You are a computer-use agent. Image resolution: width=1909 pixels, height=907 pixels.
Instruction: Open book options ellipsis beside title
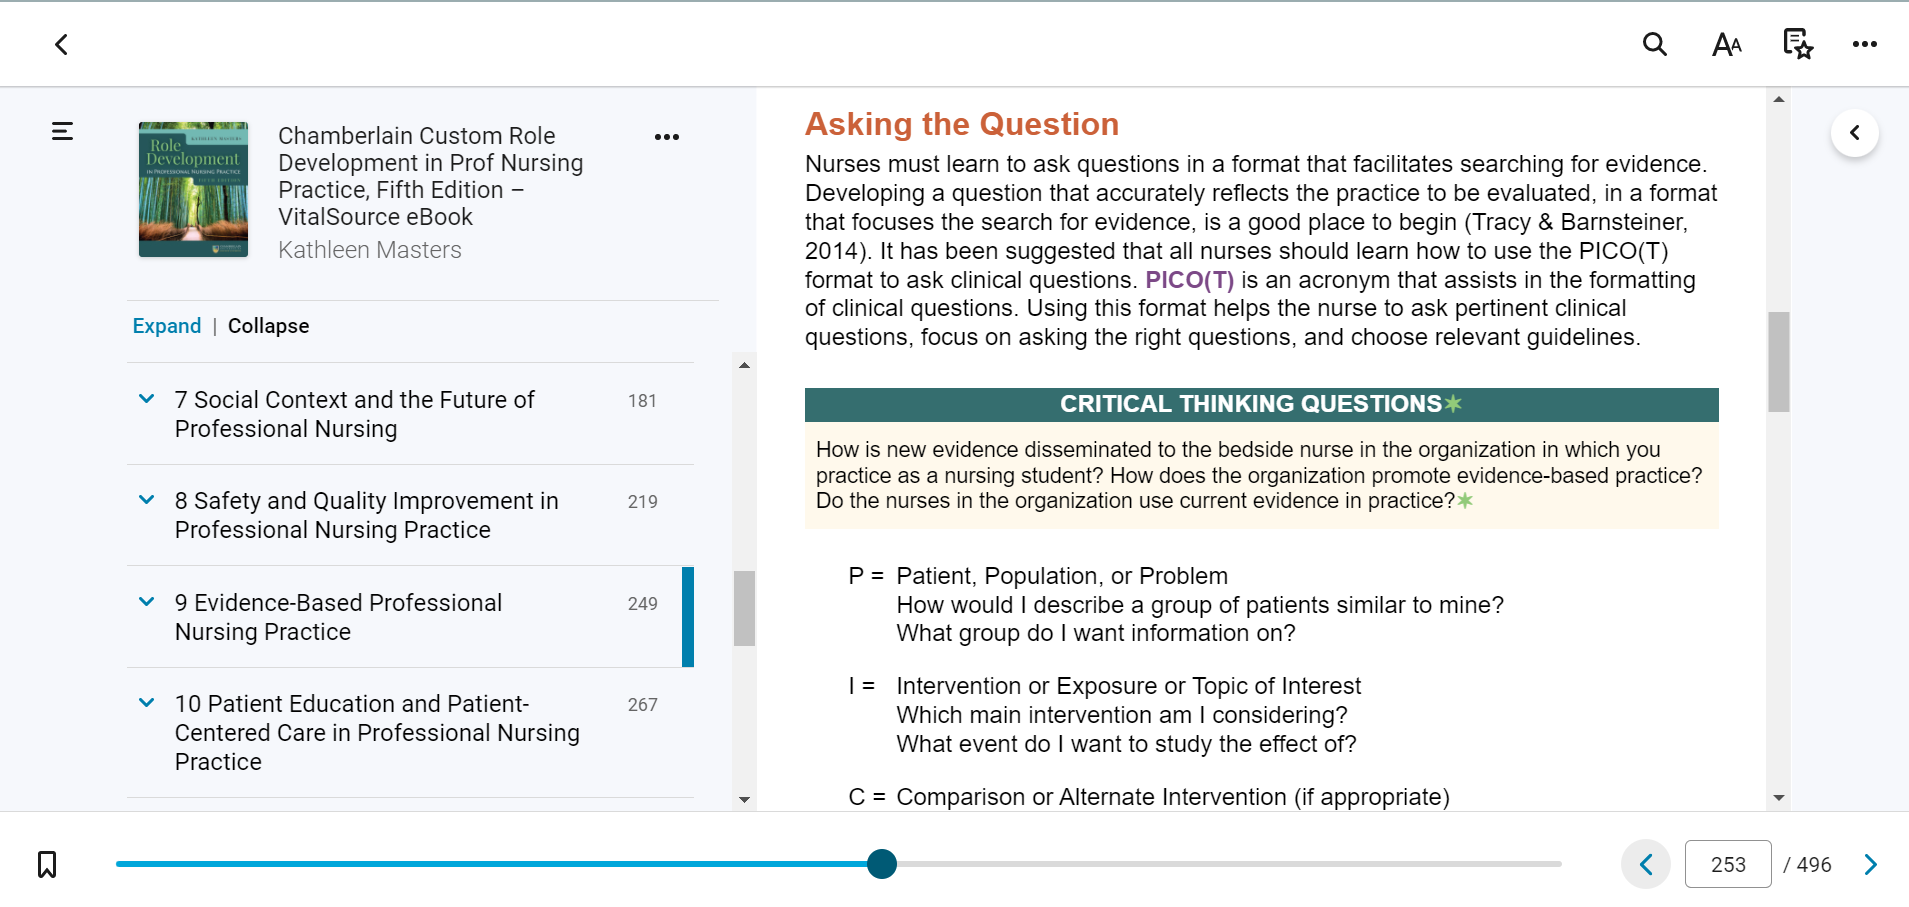(x=667, y=137)
